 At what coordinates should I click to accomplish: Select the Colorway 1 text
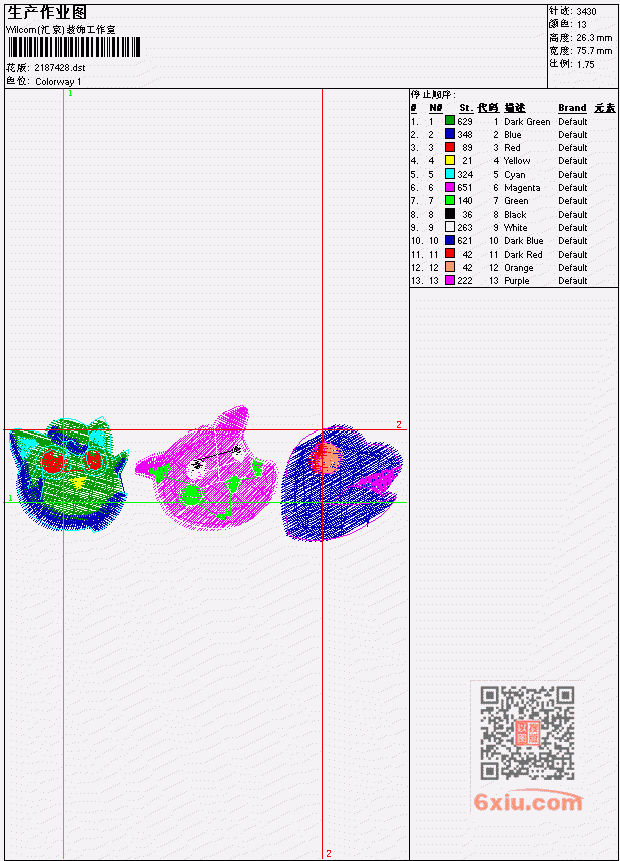(x=58, y=82)
